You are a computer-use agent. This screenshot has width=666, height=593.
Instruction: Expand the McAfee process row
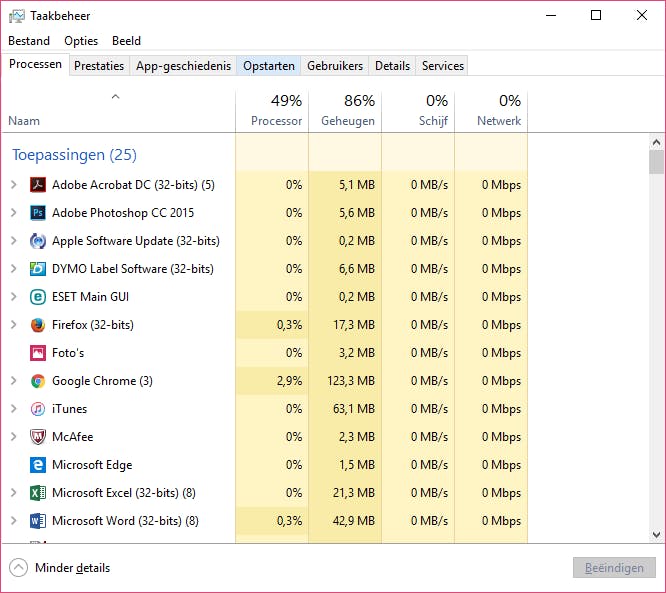(14, 437)
